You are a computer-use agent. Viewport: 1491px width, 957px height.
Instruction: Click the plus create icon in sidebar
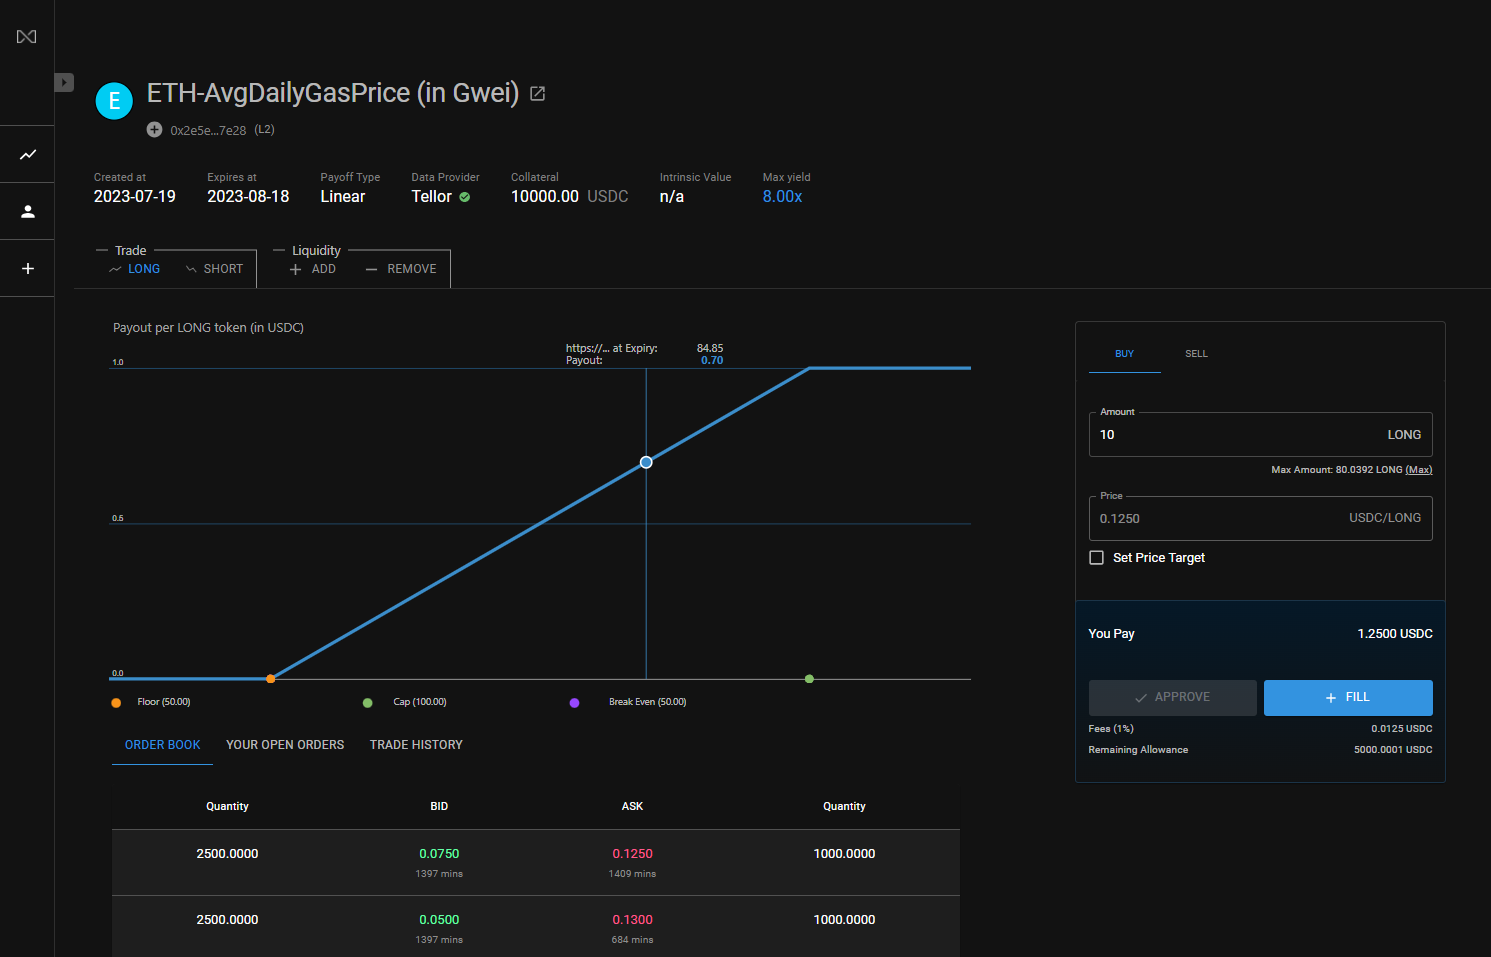tap(28, 269)
